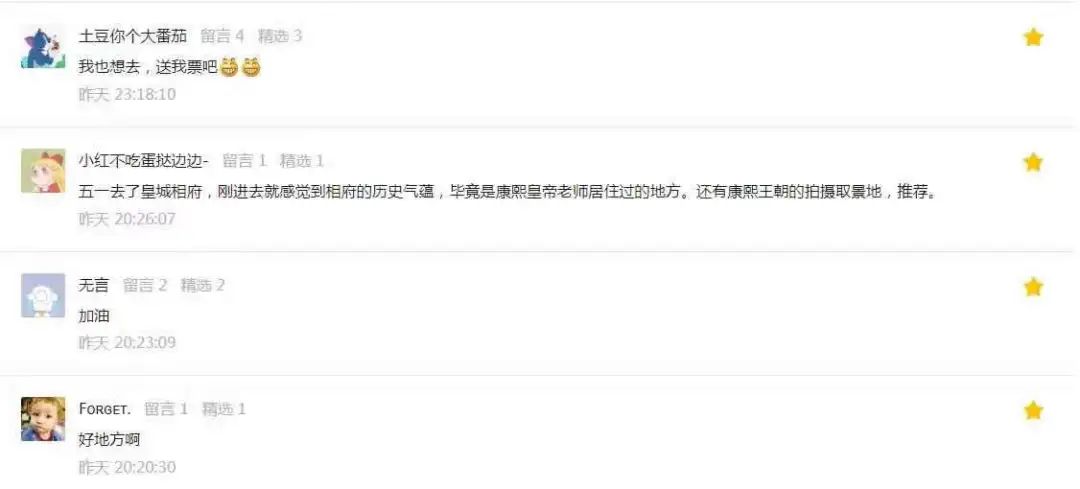The width and height of the screenshot is (1080, 489).
Task: Open profile of user 土豆你个大番茄
Action: [x=132, y=36]
